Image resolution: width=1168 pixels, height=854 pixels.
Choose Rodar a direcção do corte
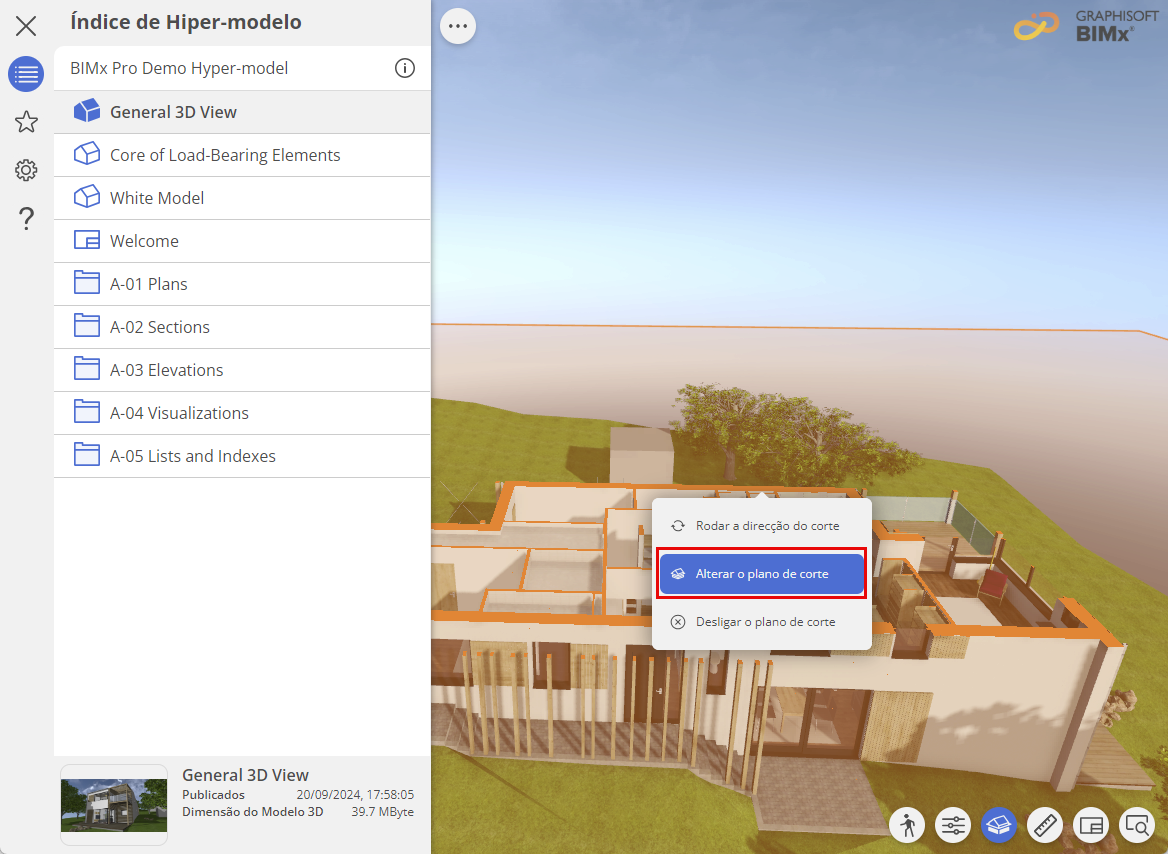pyautogui.click(x=761, y=525)
